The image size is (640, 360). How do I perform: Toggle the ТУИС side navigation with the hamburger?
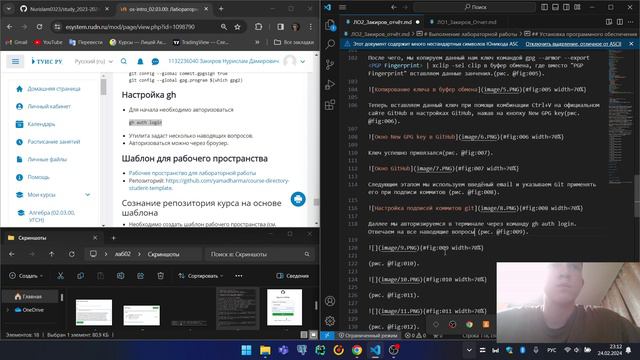pyautogui.click(x=15, y=61)
